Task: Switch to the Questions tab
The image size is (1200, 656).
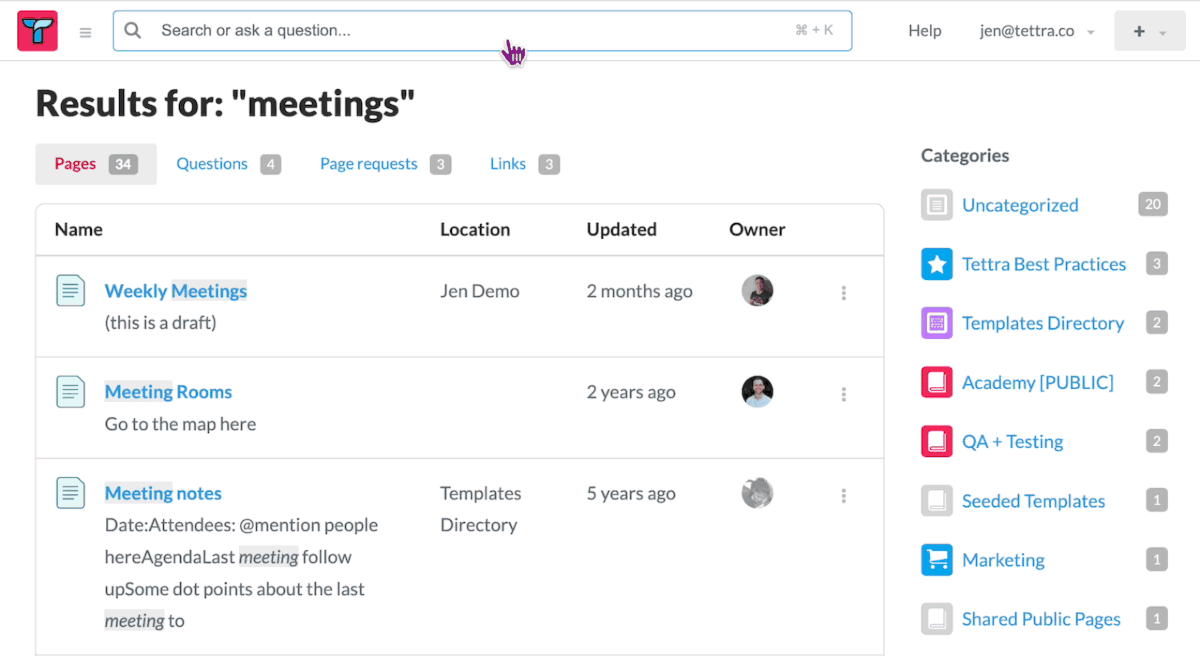Action: pyautogui.click(x=228, y=164)
